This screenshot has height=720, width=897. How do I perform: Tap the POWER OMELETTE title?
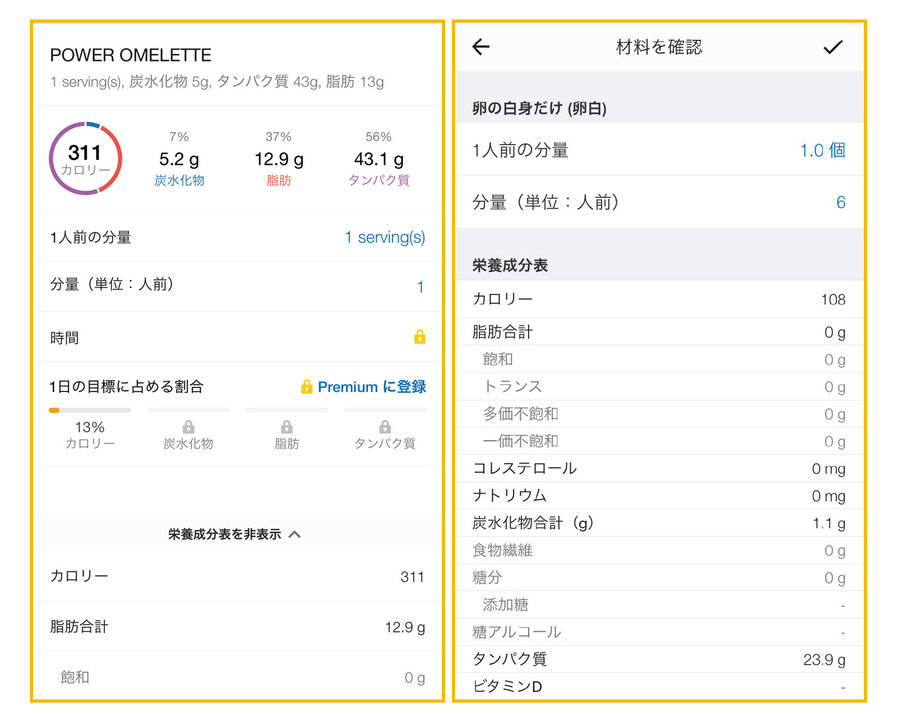131,55
